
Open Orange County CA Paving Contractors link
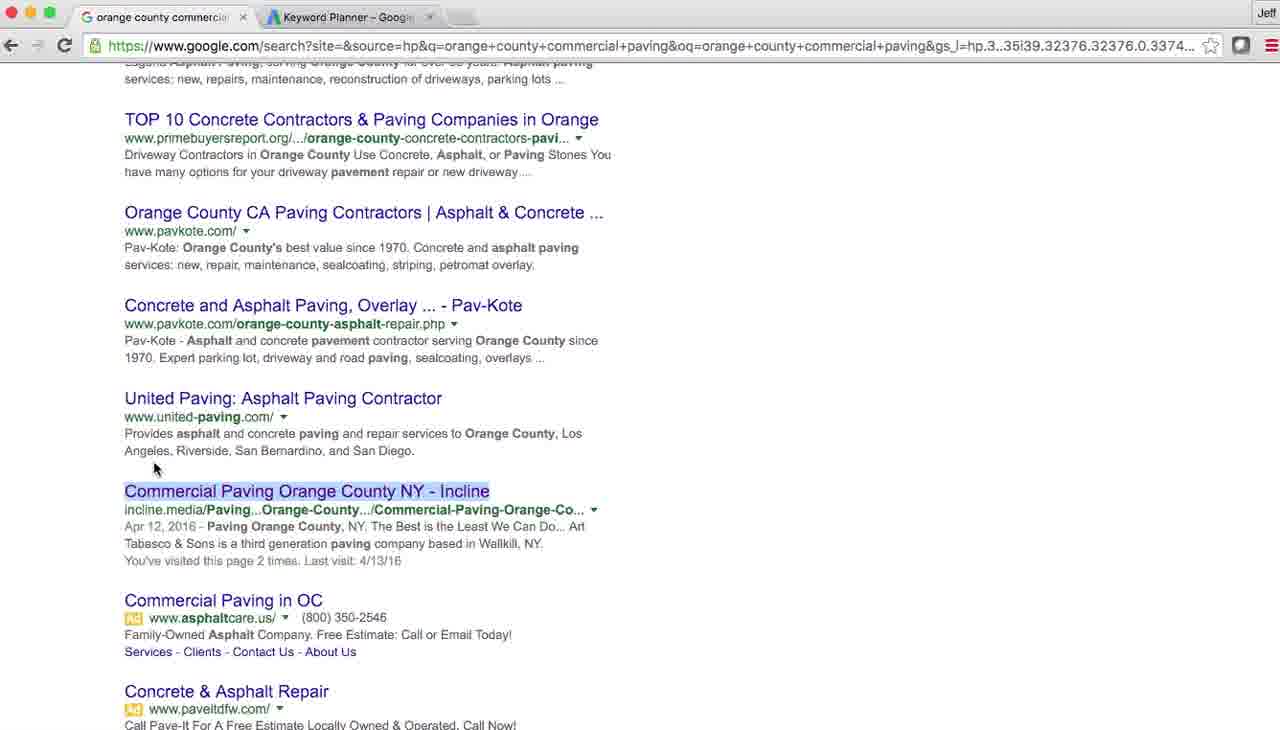[364, 212]
